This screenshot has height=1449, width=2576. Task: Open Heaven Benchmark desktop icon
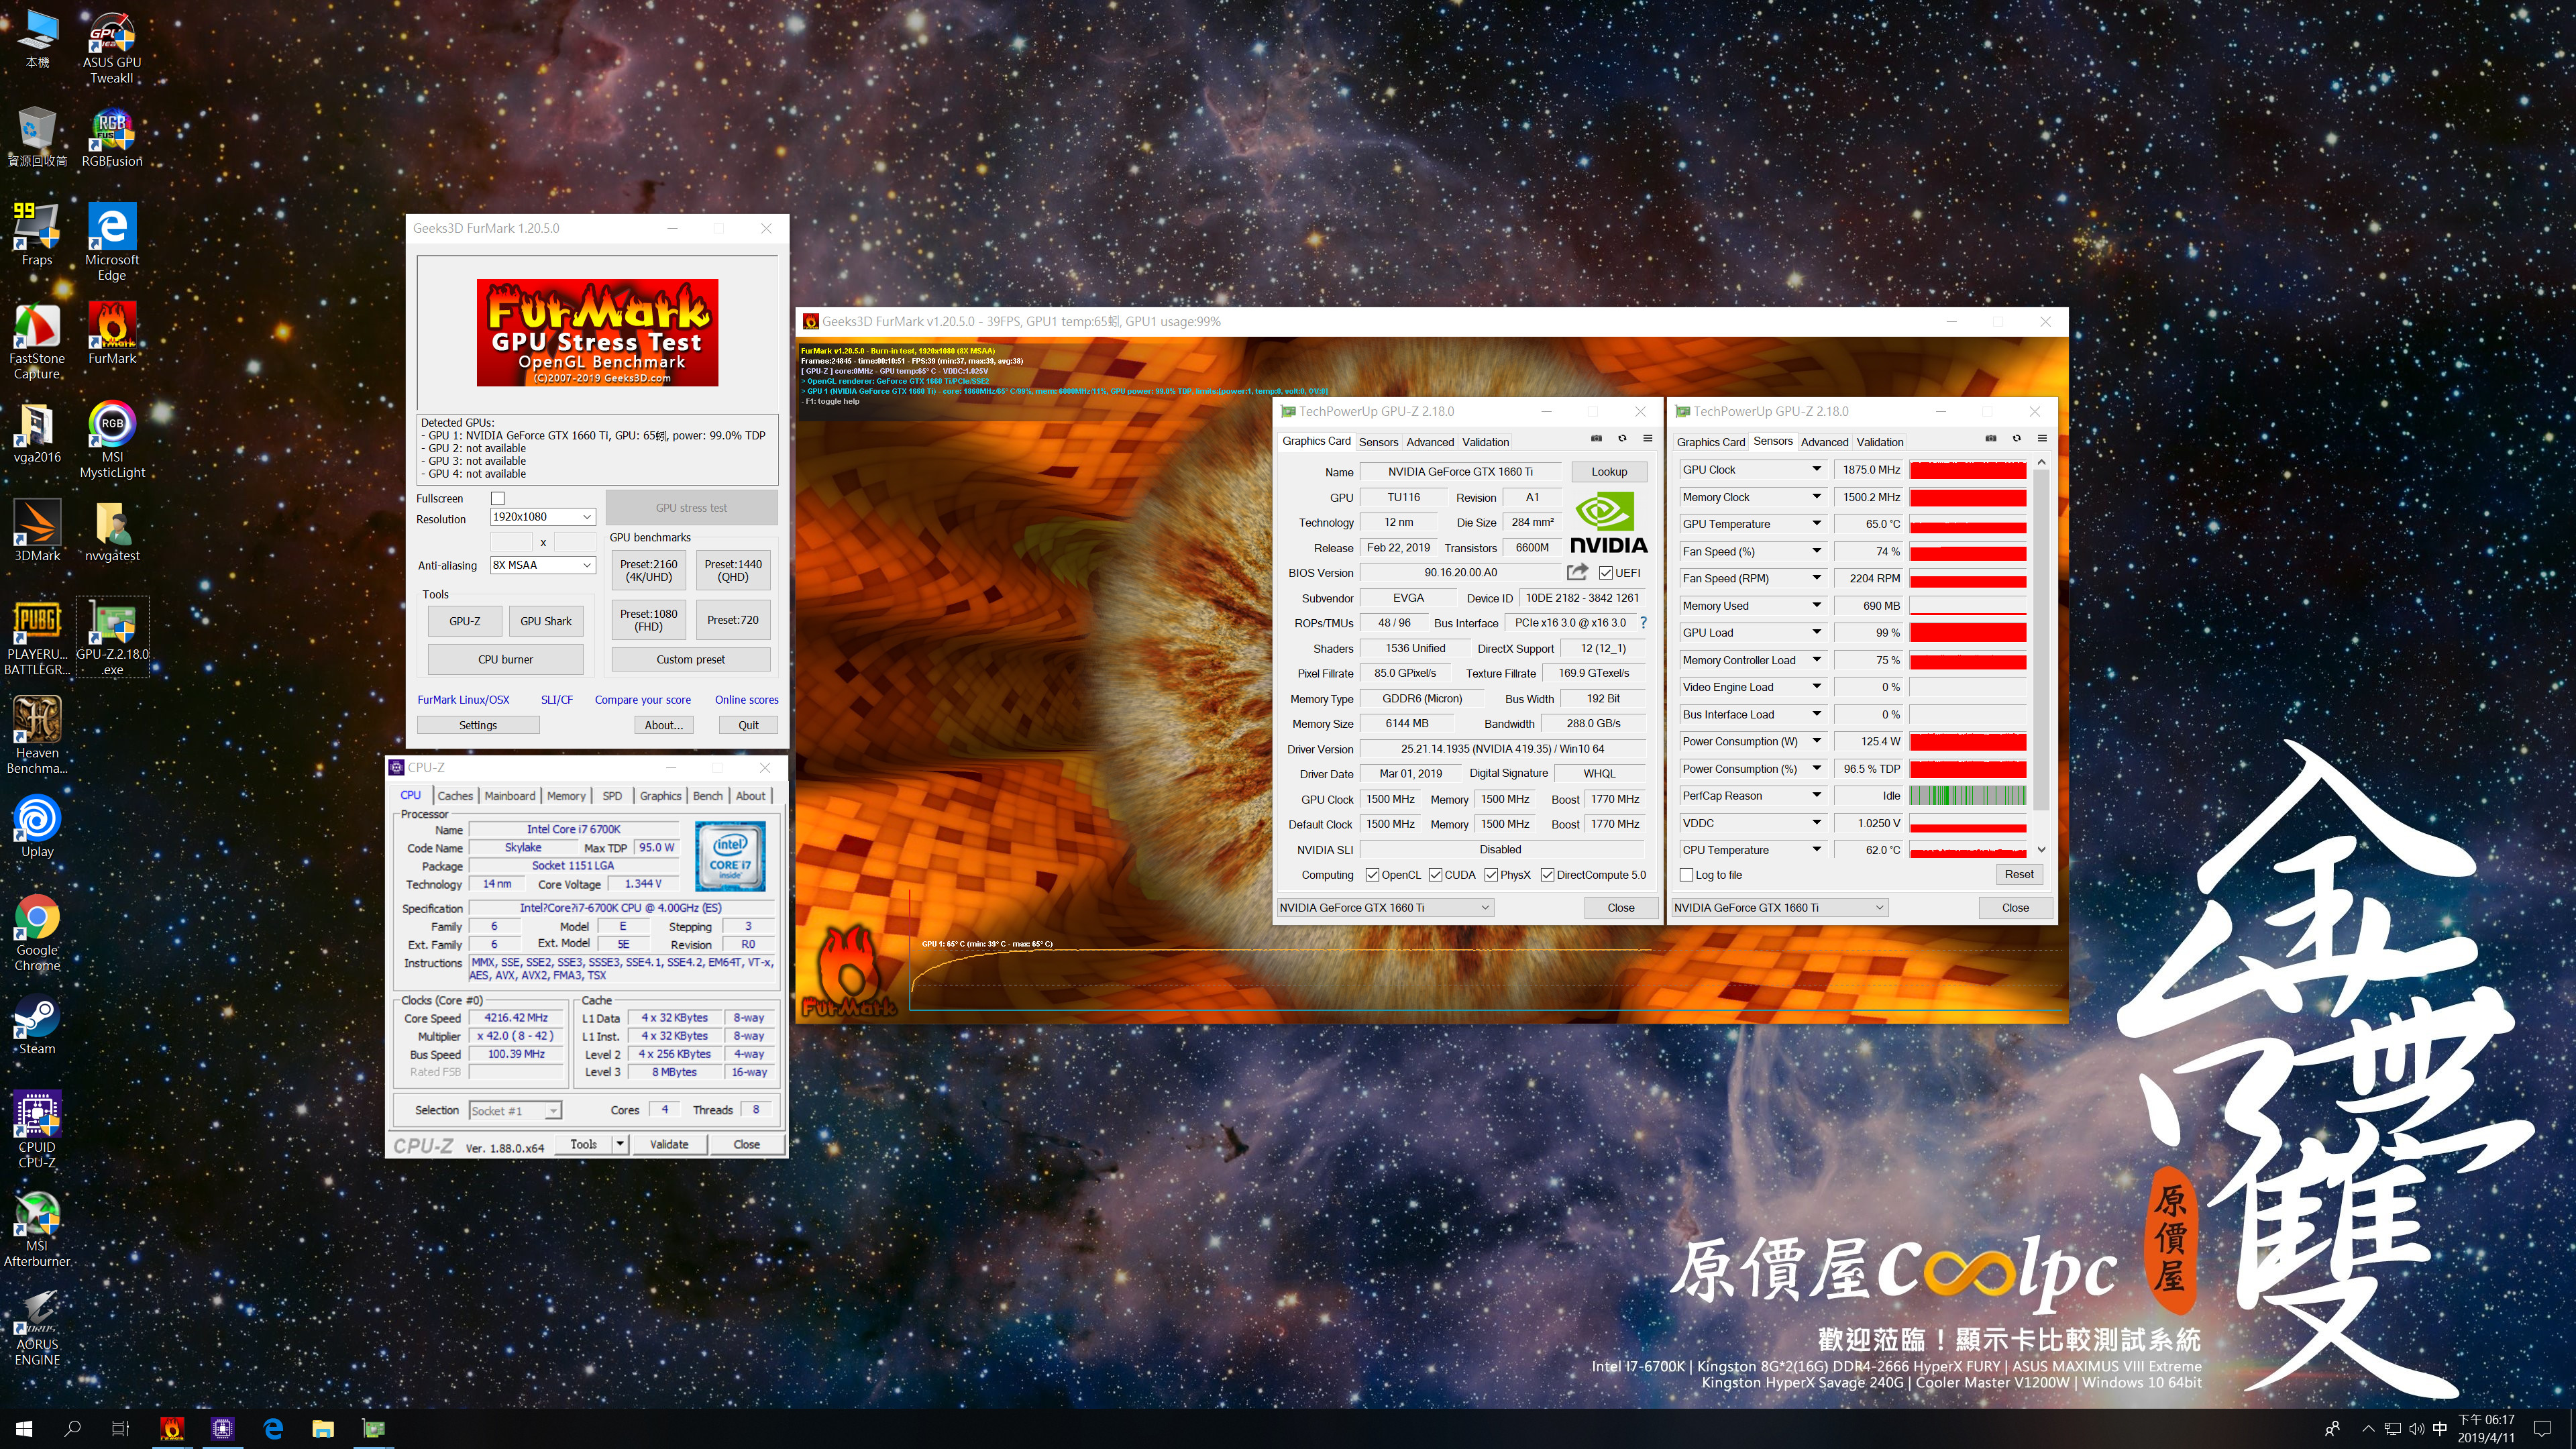coord(37,736)
